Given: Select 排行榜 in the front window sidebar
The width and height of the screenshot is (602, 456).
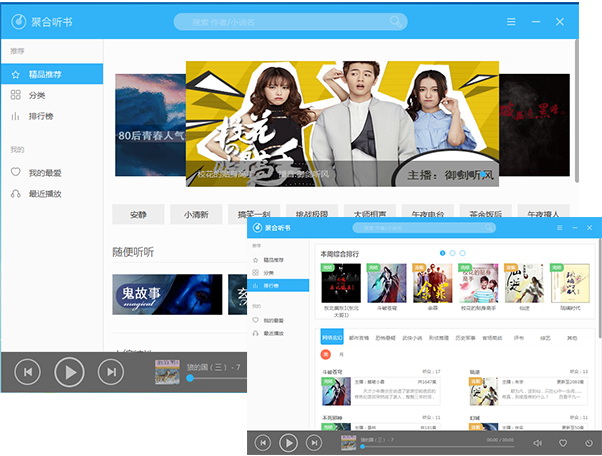Looking at the screenshot, I should (278, 286).
